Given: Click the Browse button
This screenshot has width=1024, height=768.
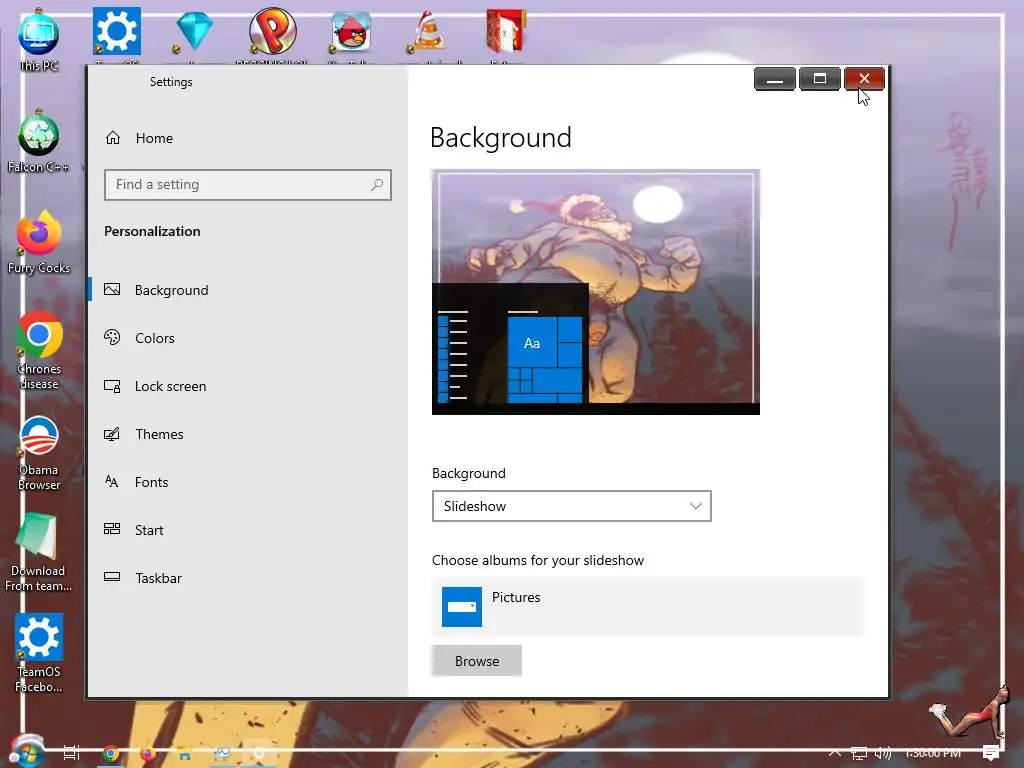Looking at the screenshot, I should (477, 661).
